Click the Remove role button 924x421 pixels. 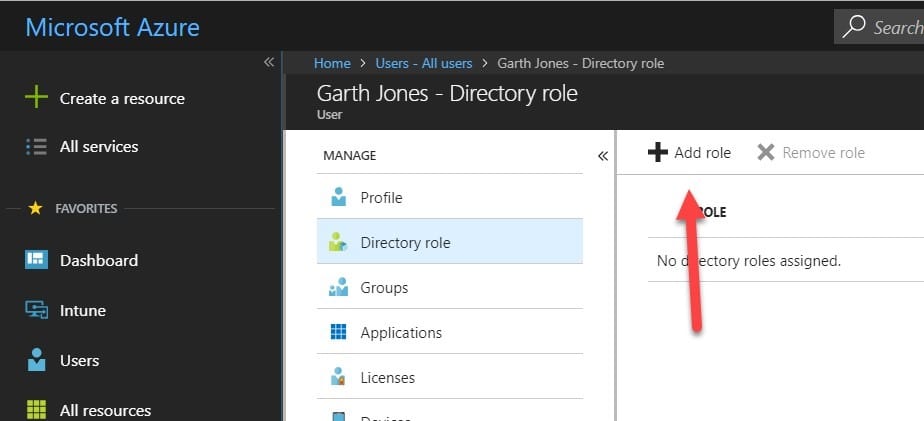tap(811, 153)
